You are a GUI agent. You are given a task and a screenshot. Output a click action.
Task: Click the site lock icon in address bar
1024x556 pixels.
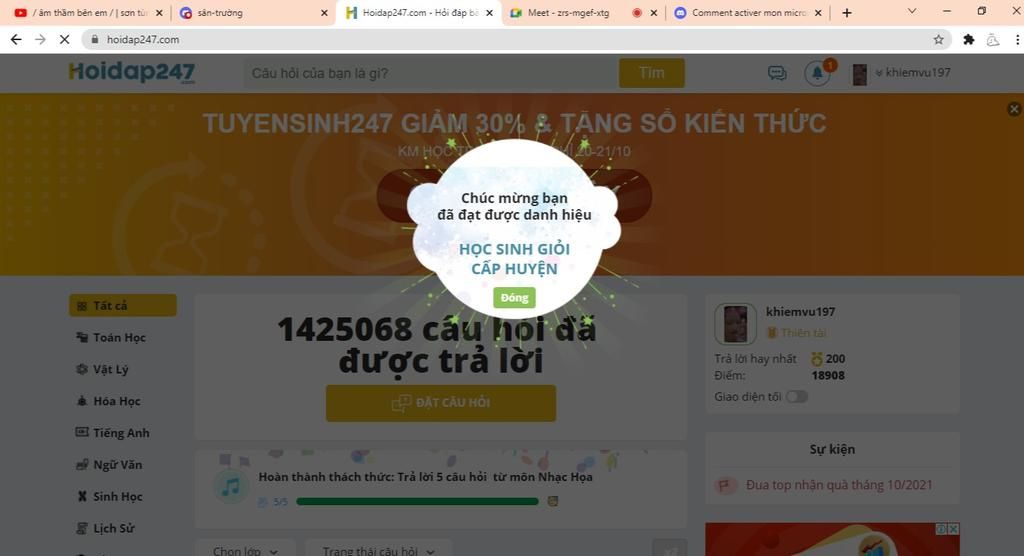pos(95,39)
